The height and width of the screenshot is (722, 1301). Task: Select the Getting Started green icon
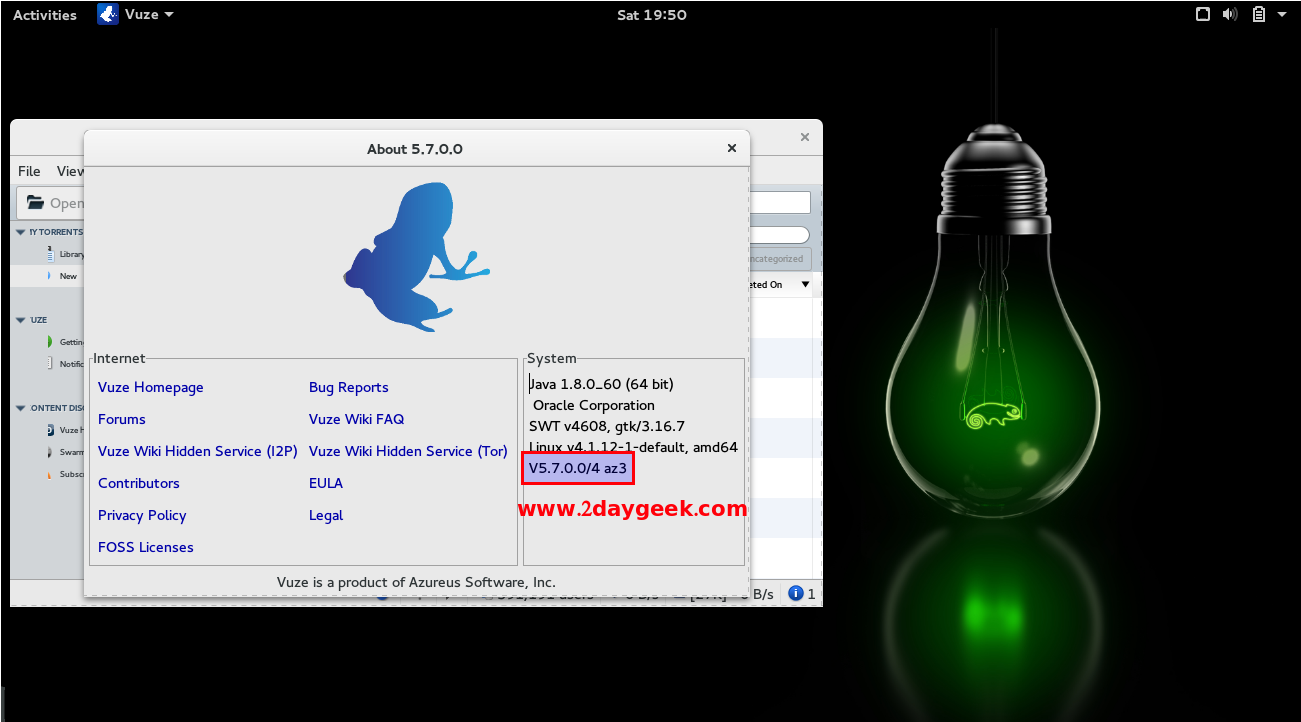pyautogui.click(x=50, y=342)
